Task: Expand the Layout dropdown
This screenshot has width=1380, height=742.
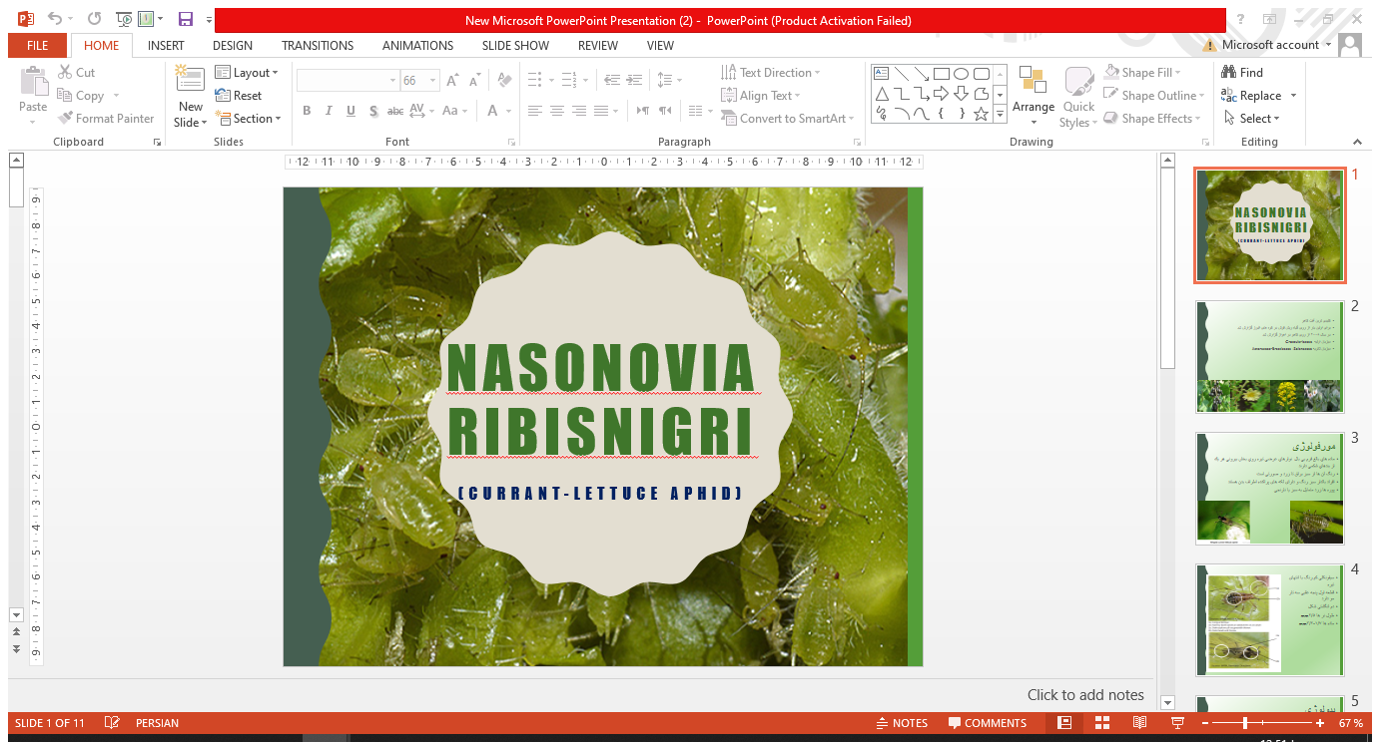Action: click(x=255, y=73)
